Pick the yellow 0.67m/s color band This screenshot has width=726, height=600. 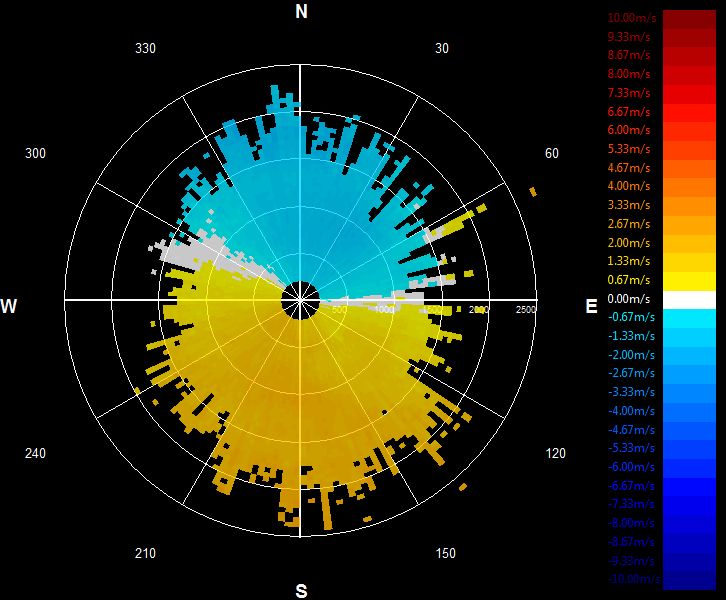pos(689,281)
